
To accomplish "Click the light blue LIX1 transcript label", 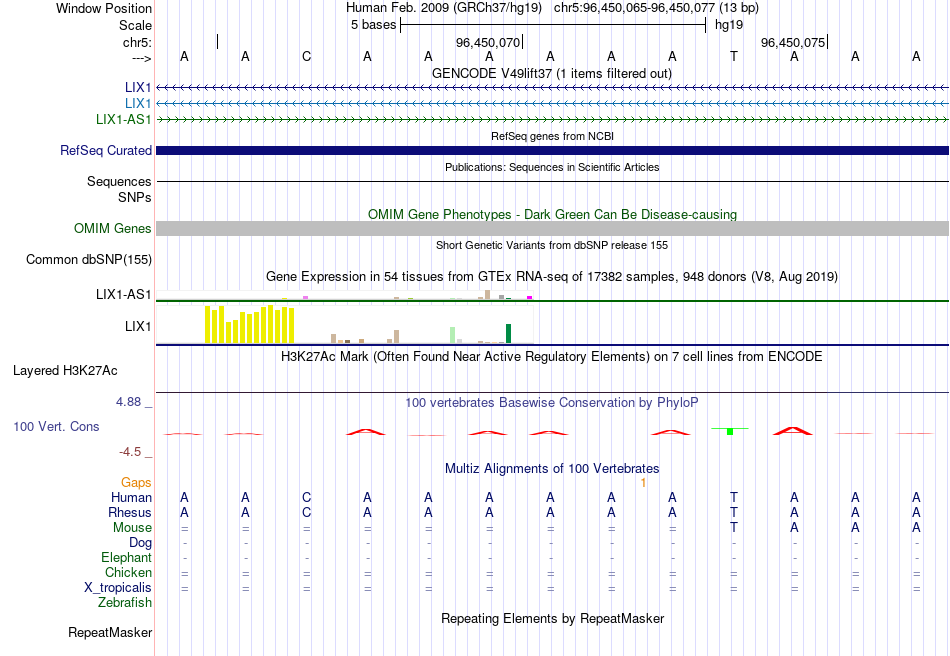I will pos(138,103).
